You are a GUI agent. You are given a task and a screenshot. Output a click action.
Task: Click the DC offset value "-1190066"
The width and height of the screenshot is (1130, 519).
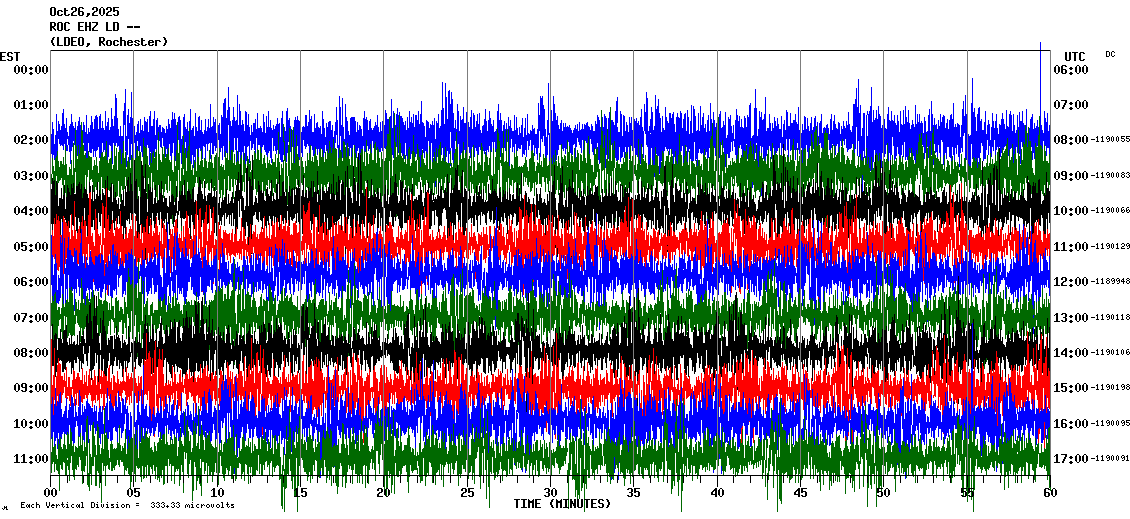pos(1110,210)
